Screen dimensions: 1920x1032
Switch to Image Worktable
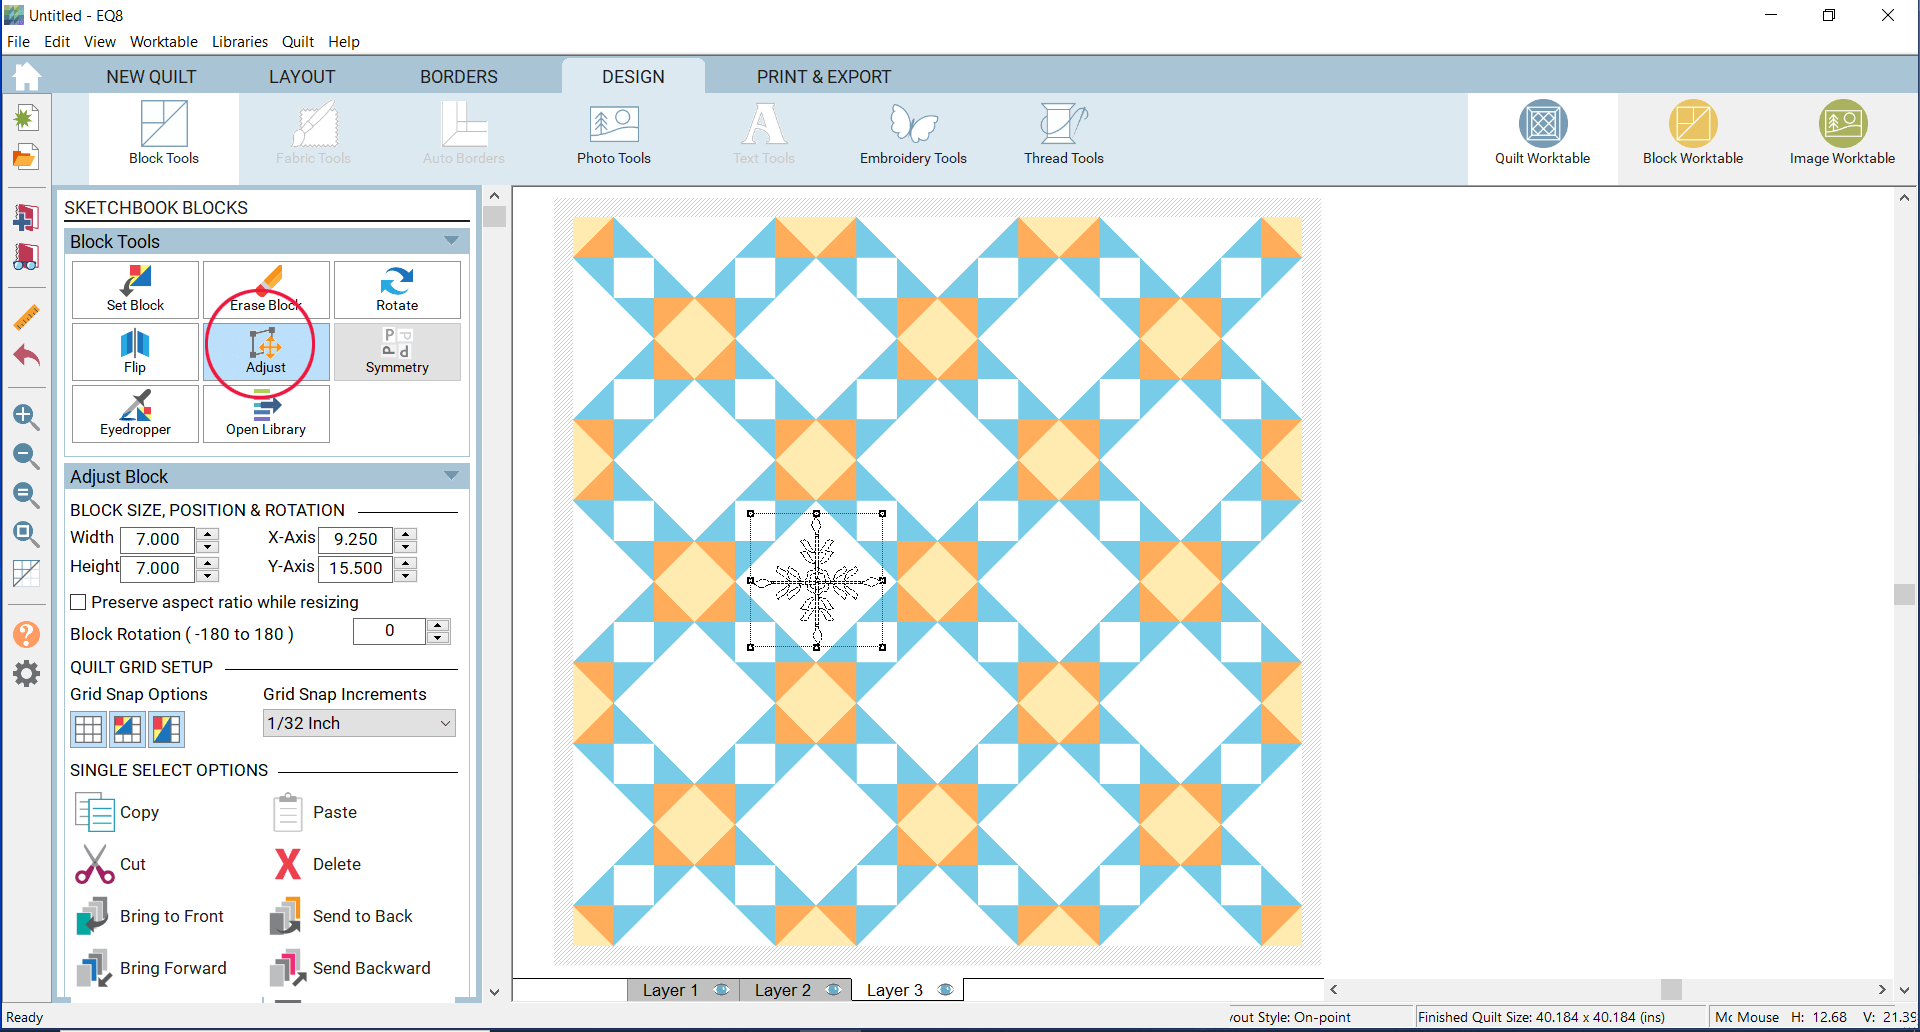pyautogui.click(x=1843, y=134)
